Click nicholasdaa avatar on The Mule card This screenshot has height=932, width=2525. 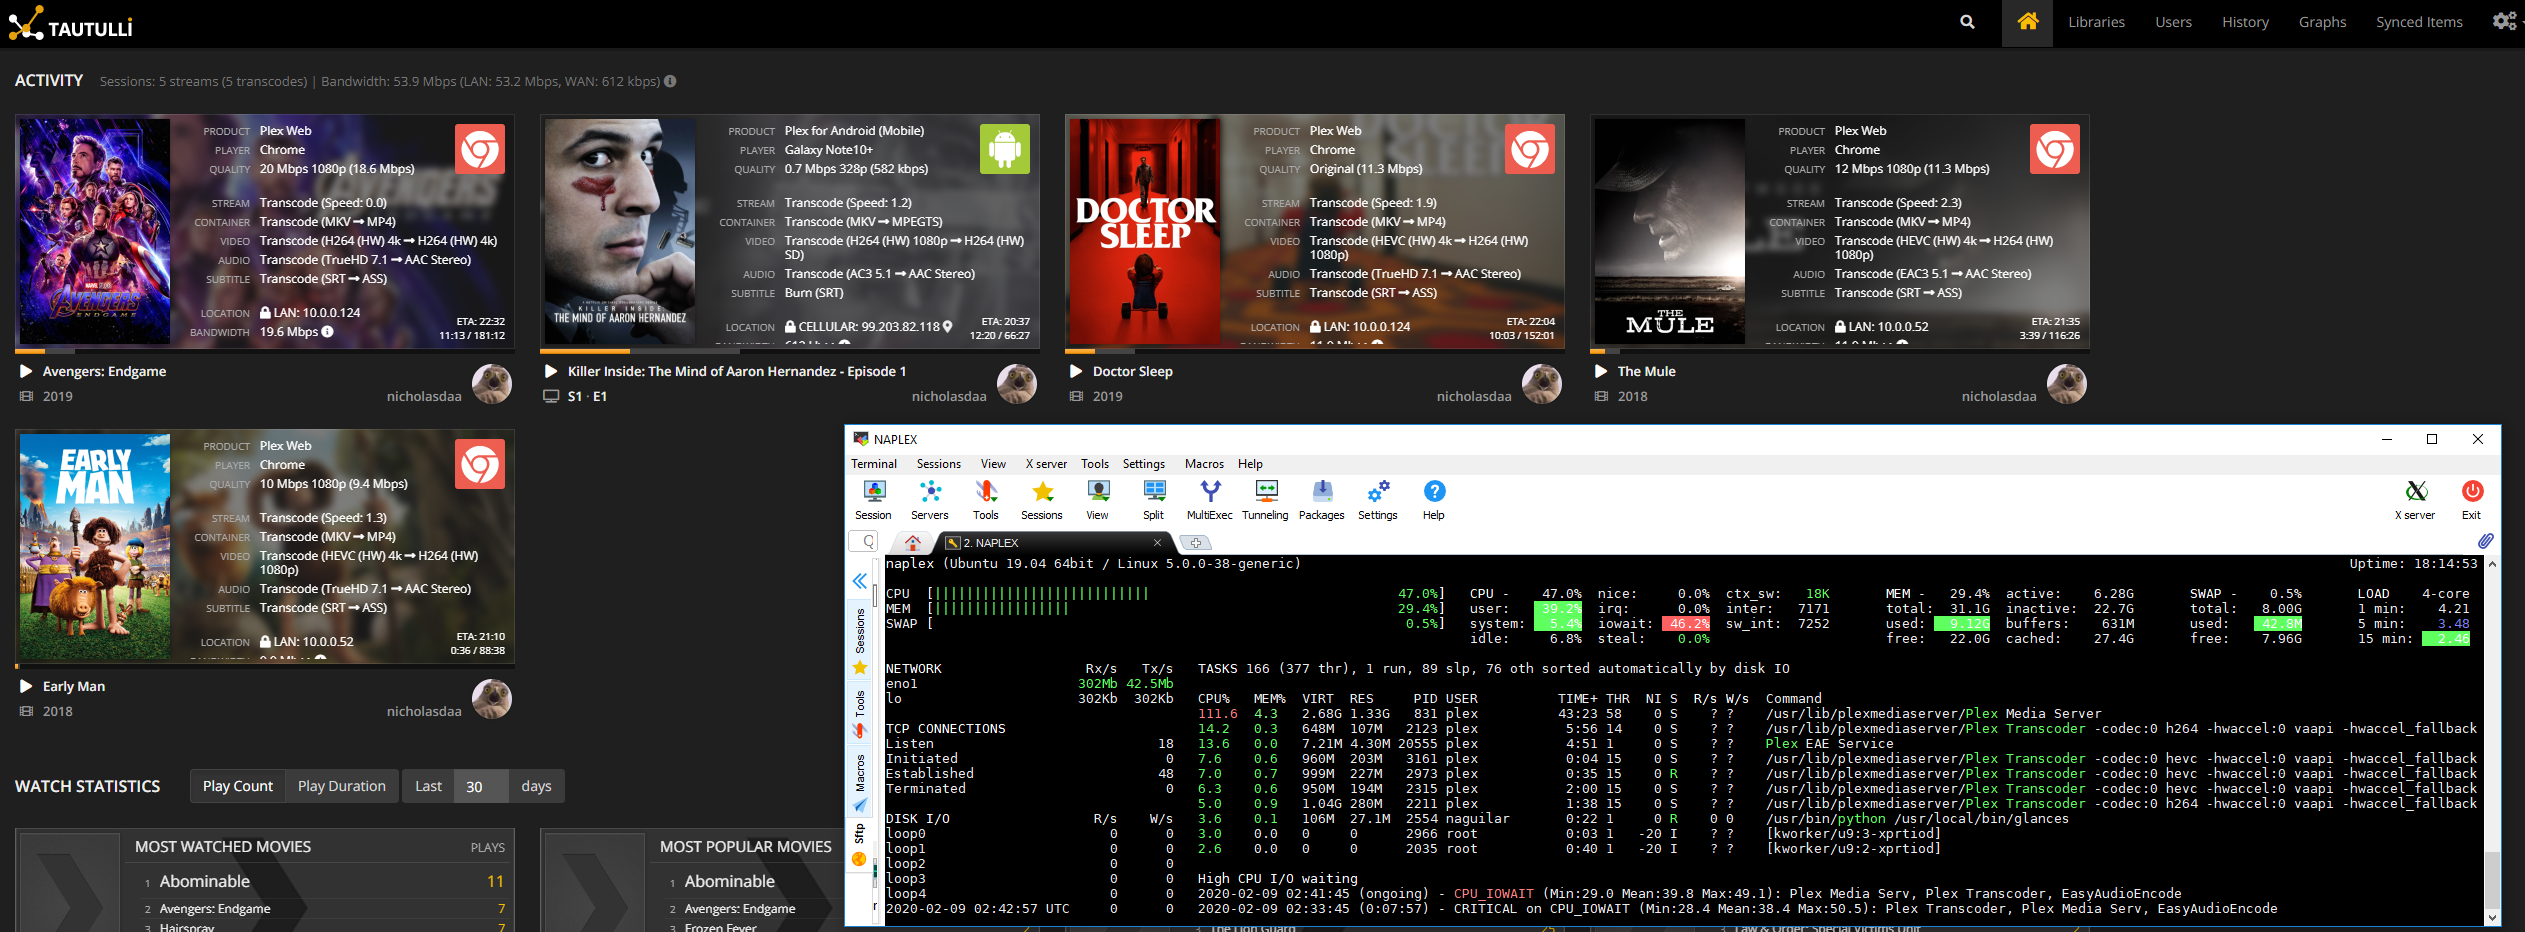click(x=2066, y=384)
